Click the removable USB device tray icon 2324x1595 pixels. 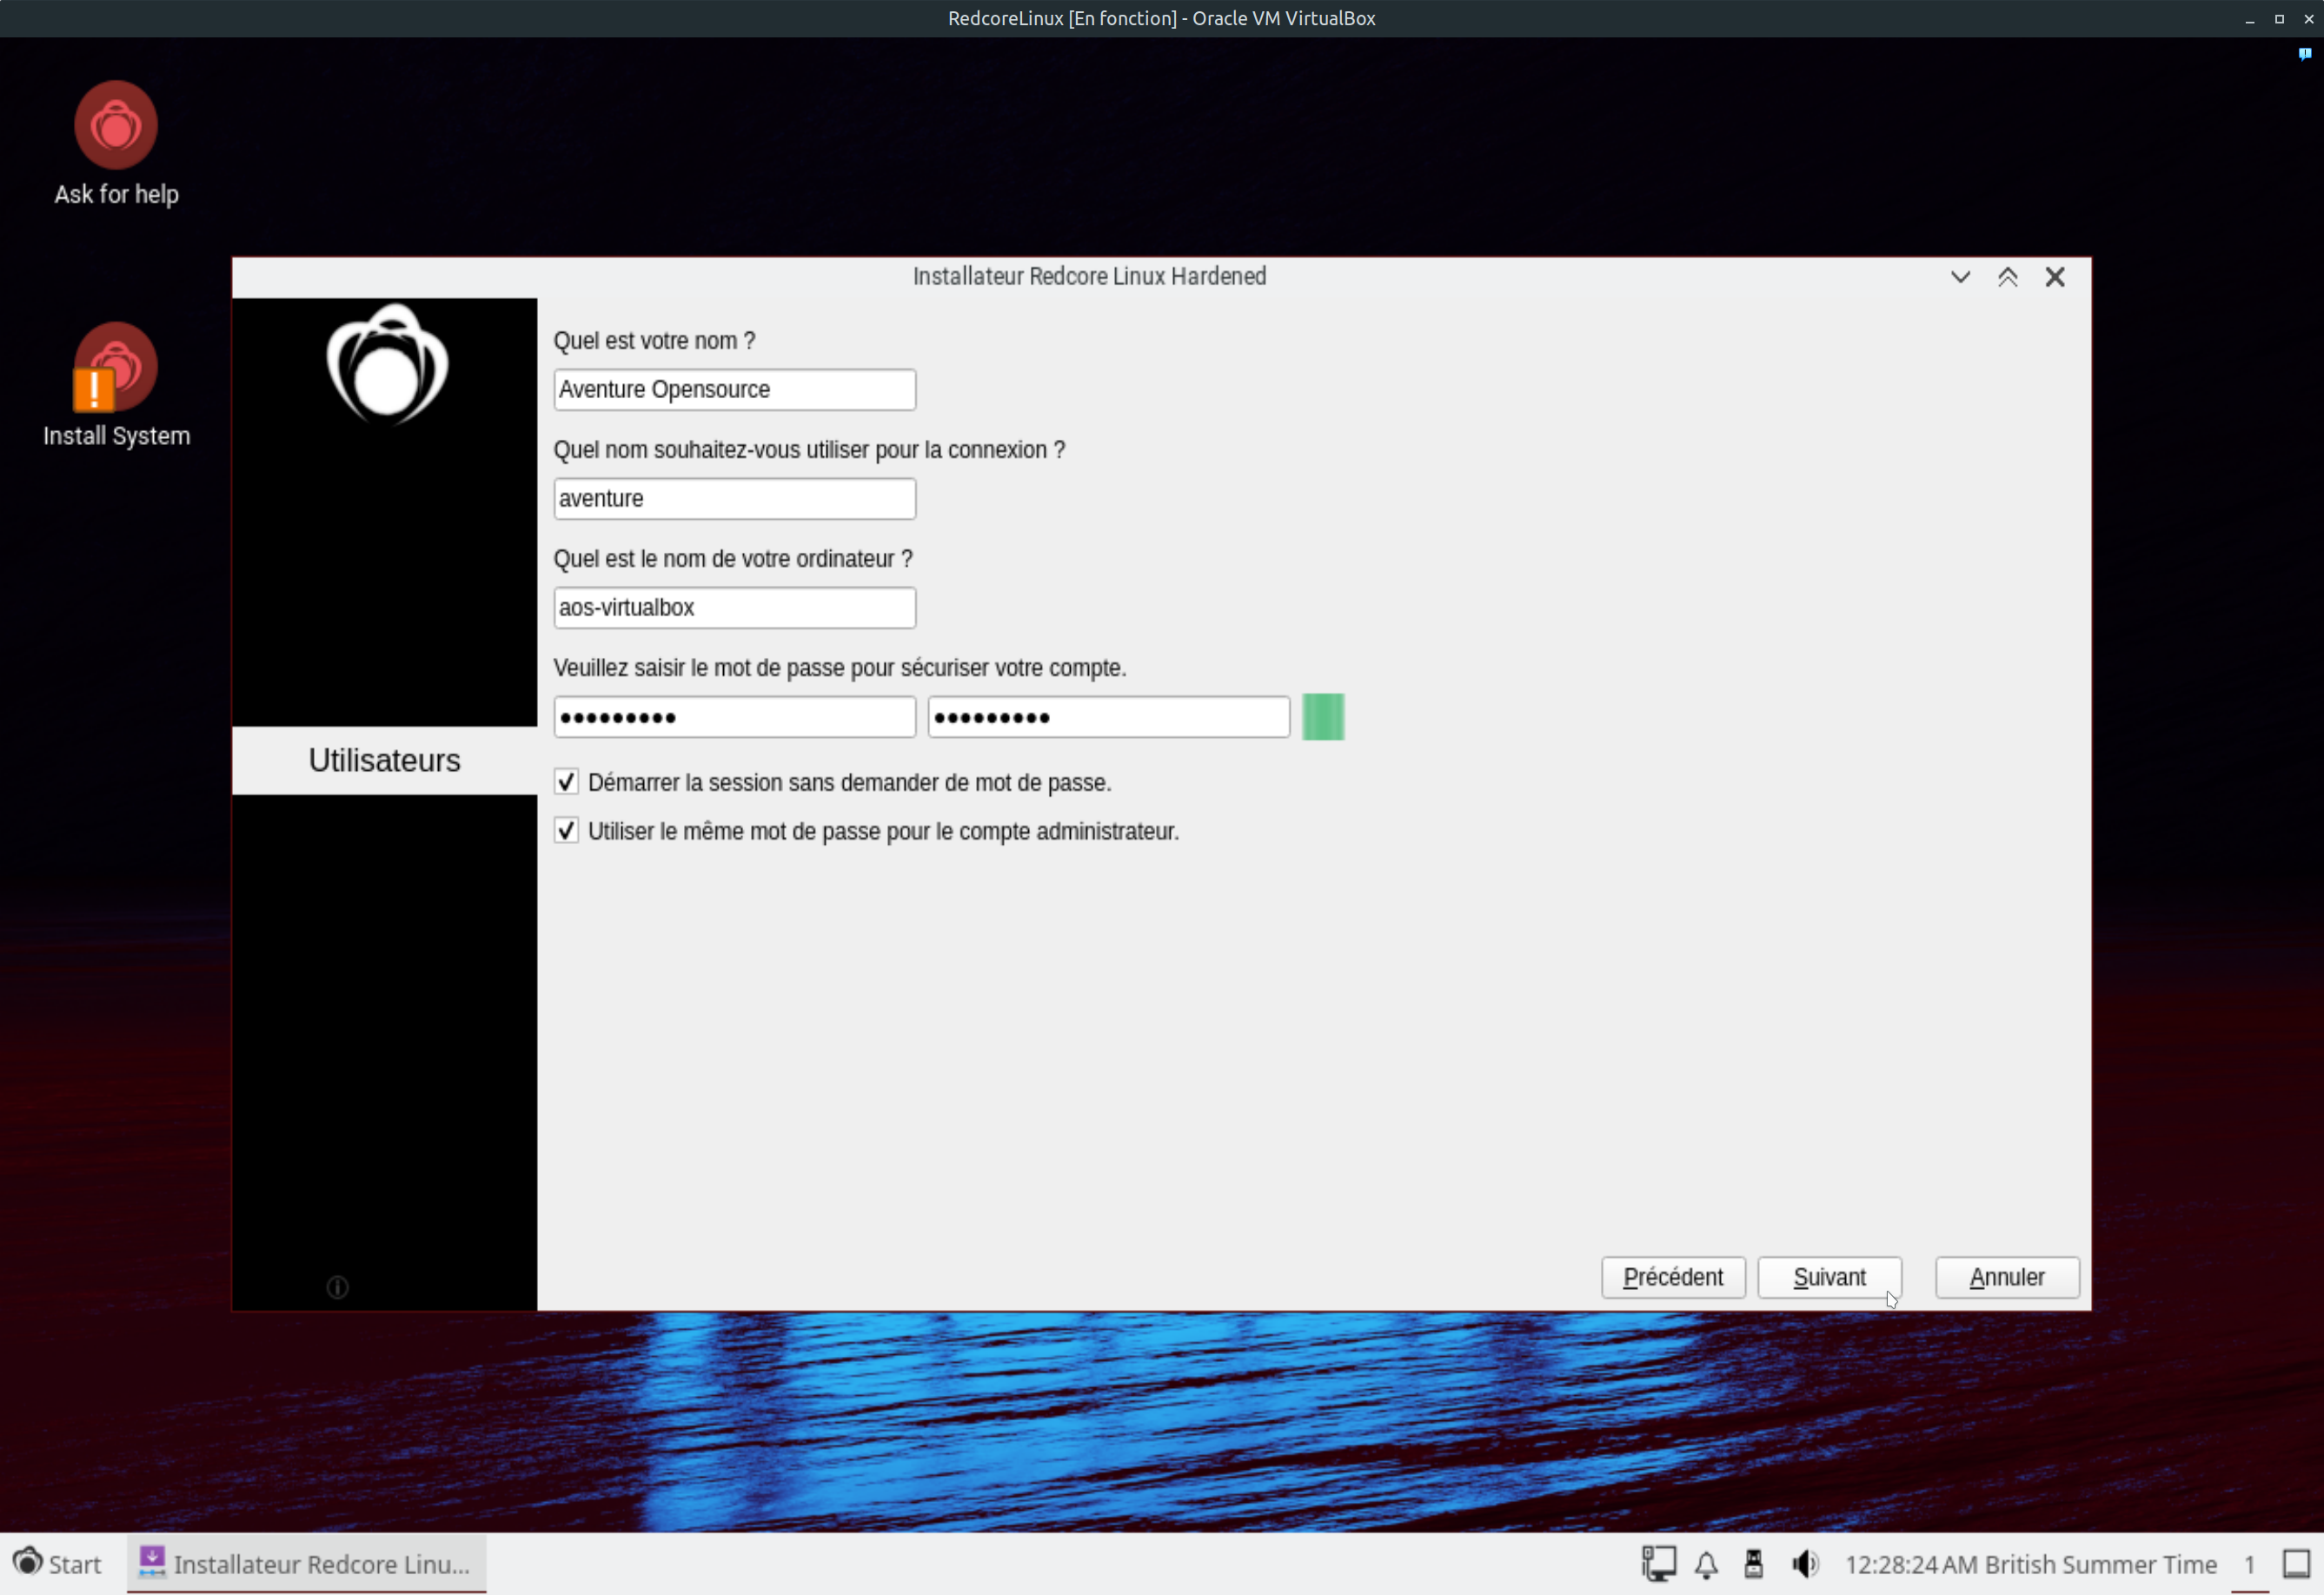(1753, 1564)
